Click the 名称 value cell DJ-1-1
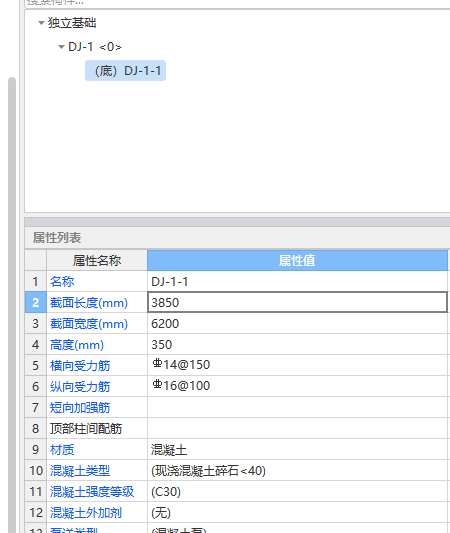Screen dimensions: 450x533 tap(297, 281)
